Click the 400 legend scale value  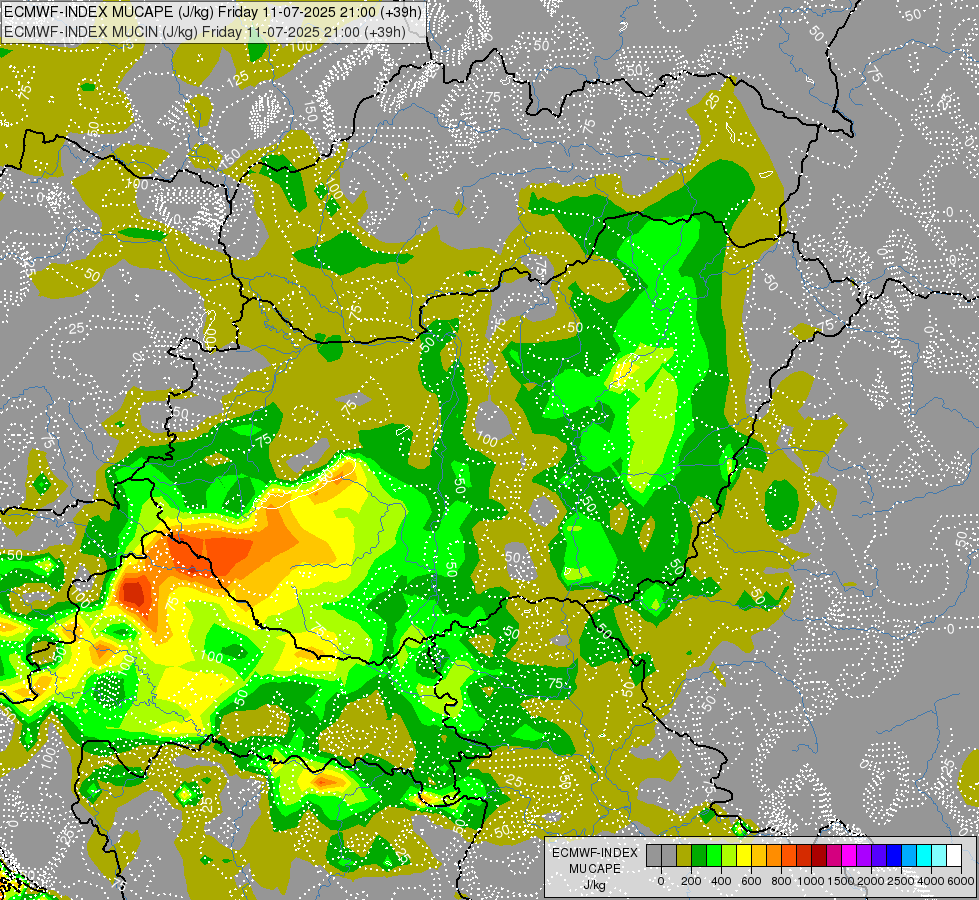point(721,881)
